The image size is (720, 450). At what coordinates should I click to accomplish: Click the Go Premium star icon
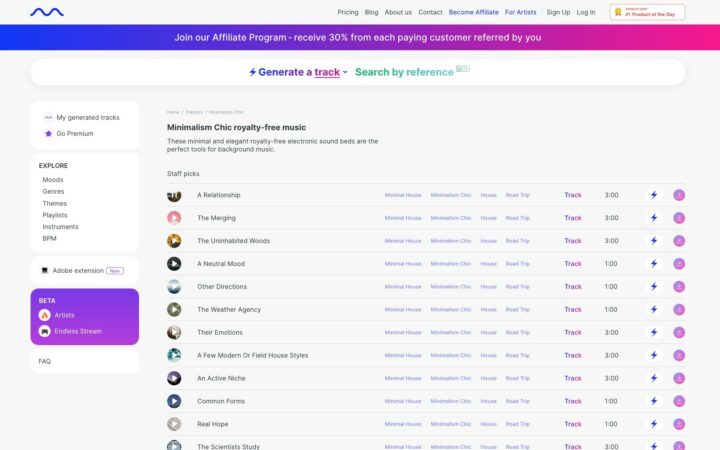(48, 133)
